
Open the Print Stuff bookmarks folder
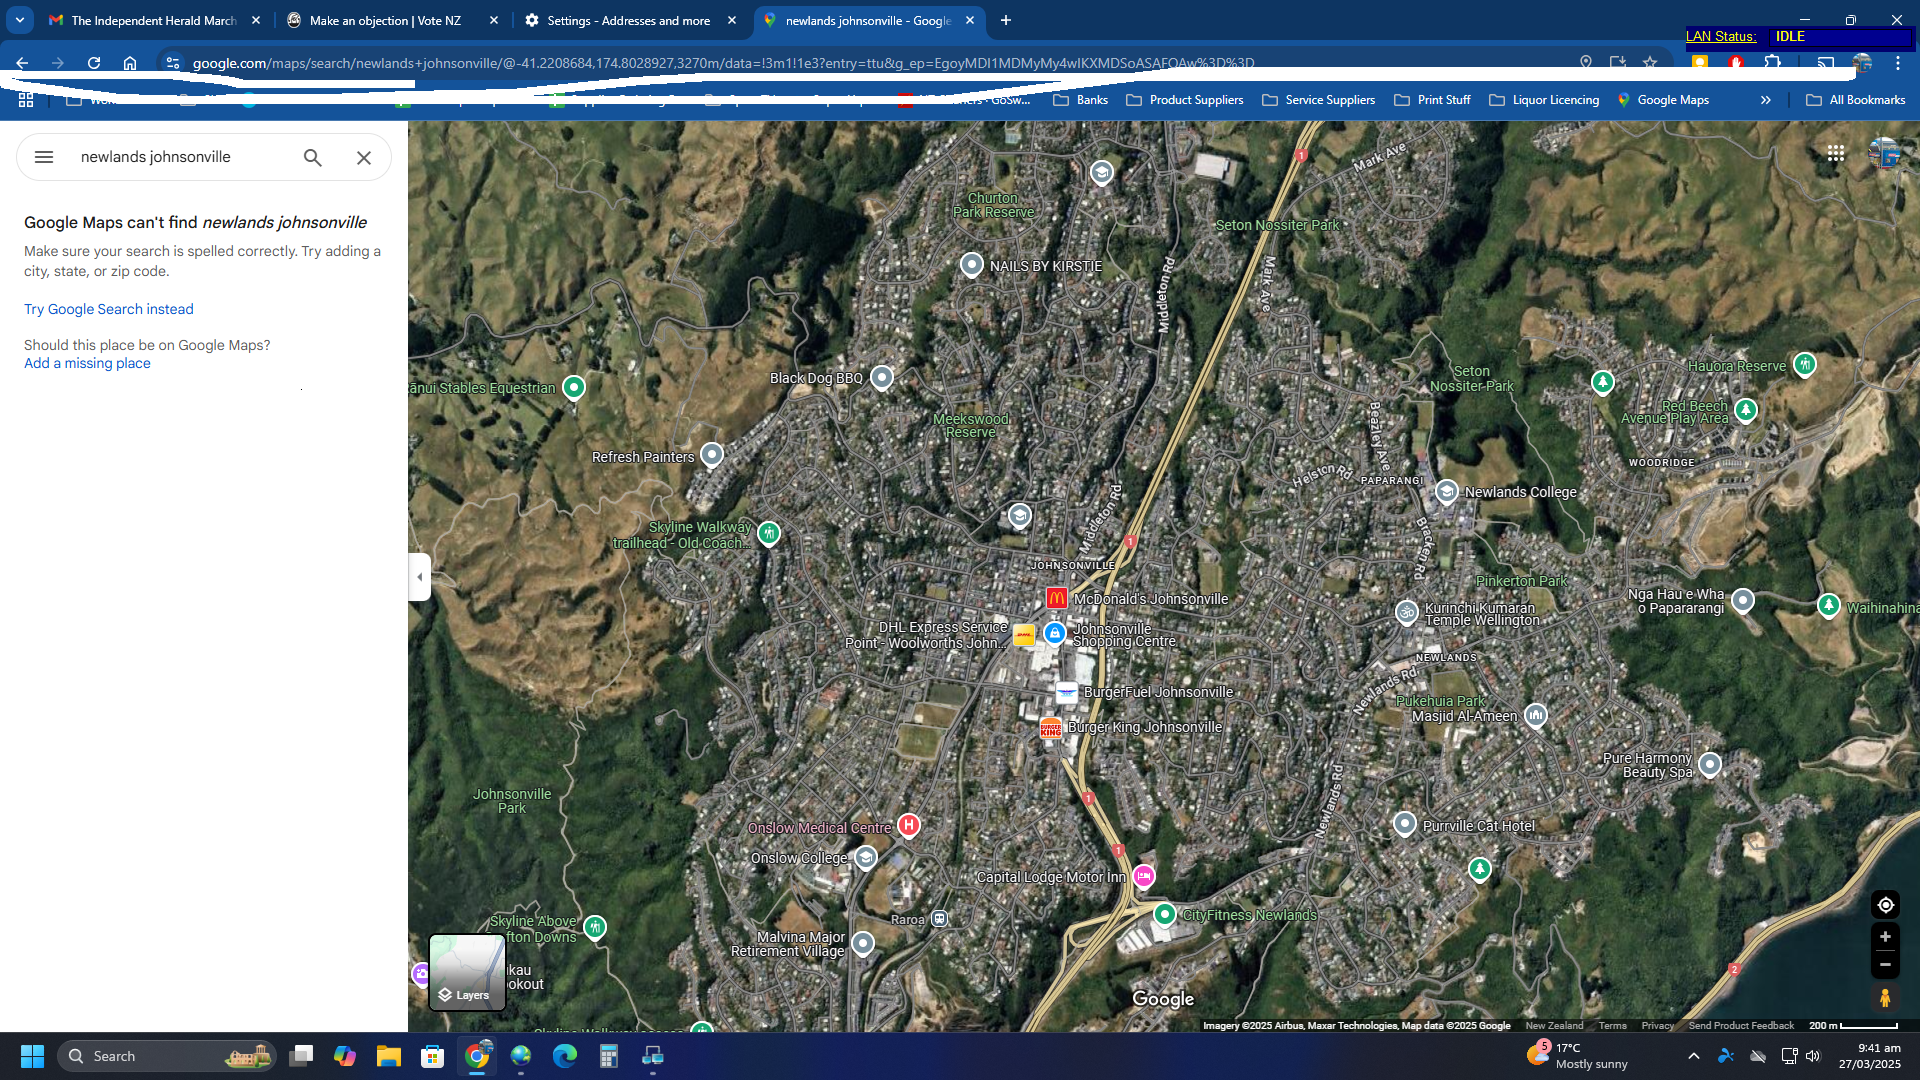[1432, 100]
